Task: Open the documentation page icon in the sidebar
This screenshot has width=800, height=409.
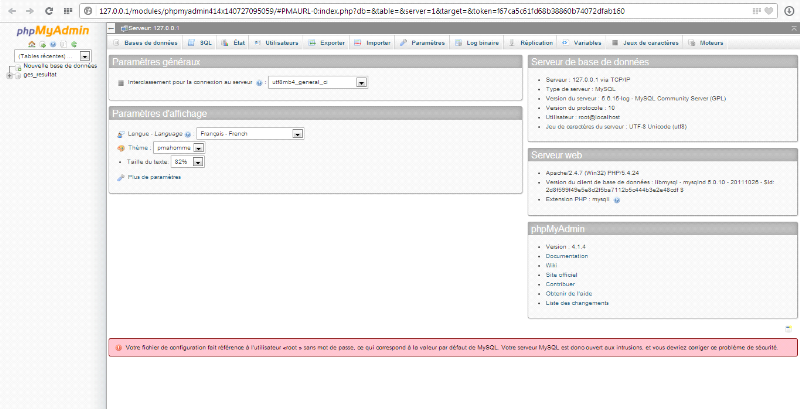Action: [64, 44]
